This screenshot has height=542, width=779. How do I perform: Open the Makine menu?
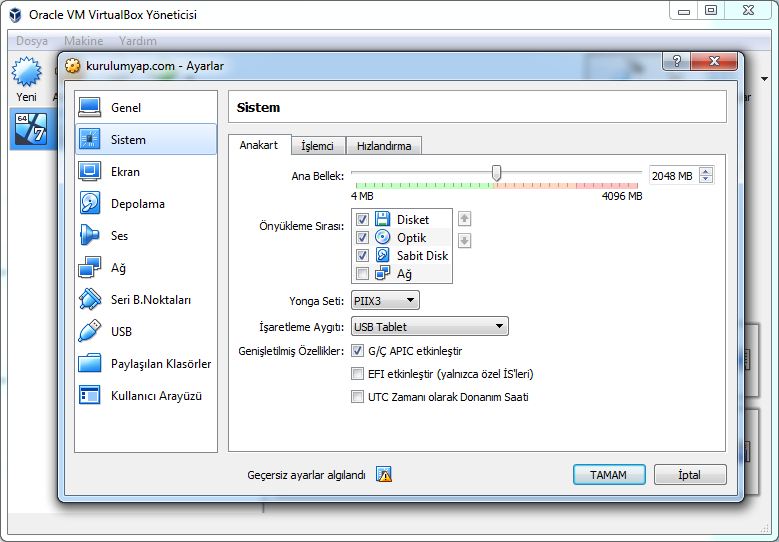83,41
